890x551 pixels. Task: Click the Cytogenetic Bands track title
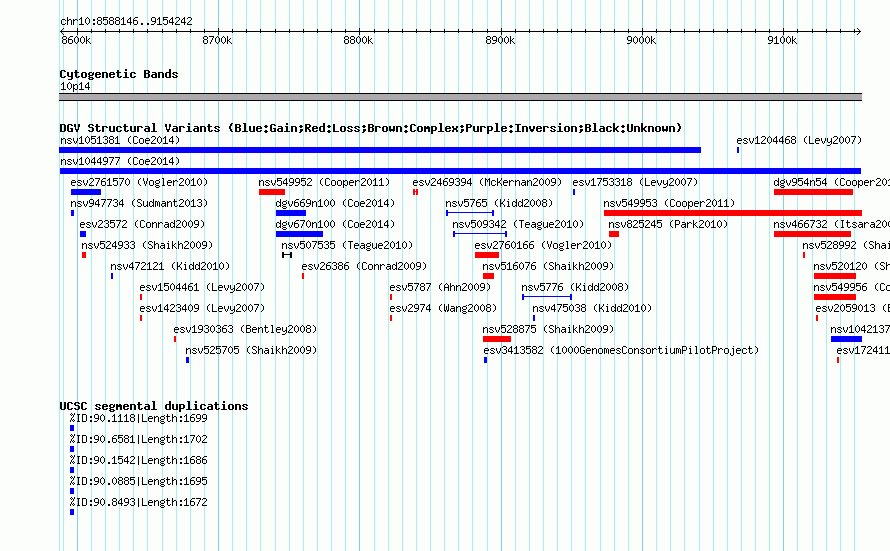(x=119, y=74)
